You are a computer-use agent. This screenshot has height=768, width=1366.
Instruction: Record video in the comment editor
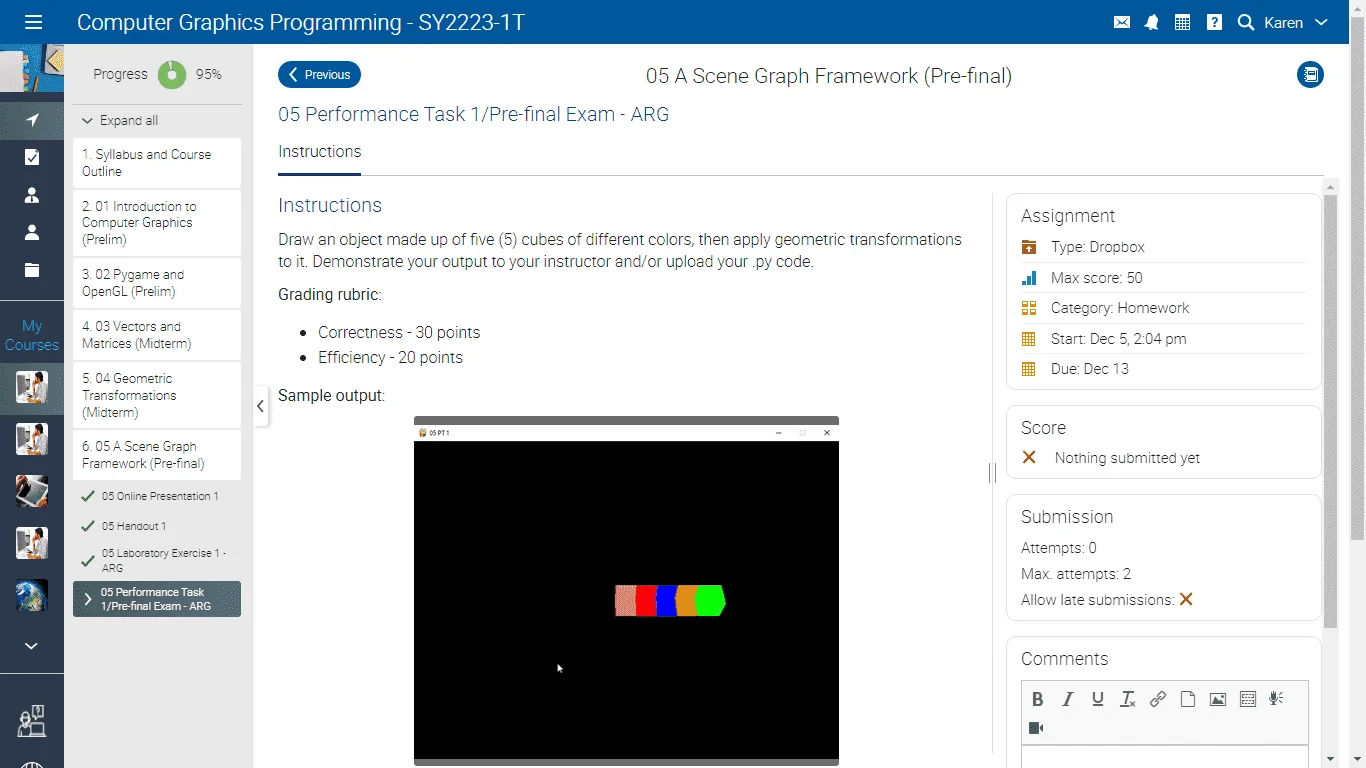(x=1036, y=728)
